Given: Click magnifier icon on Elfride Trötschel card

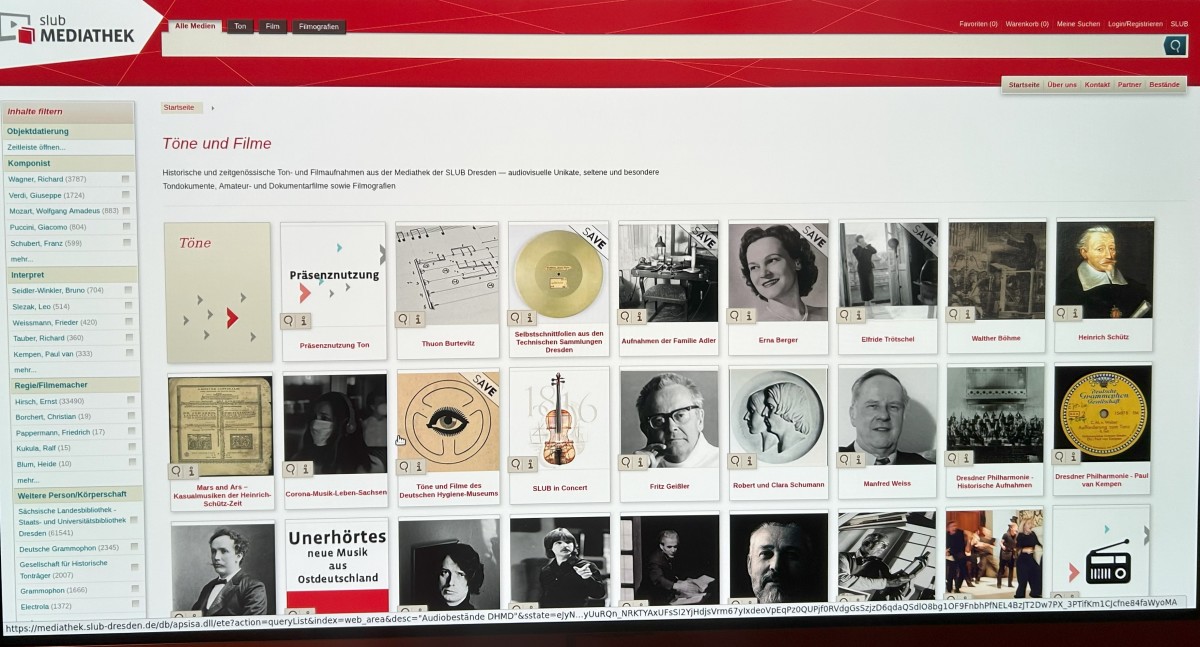Looking at the screenshot, I should click(845, 315).
